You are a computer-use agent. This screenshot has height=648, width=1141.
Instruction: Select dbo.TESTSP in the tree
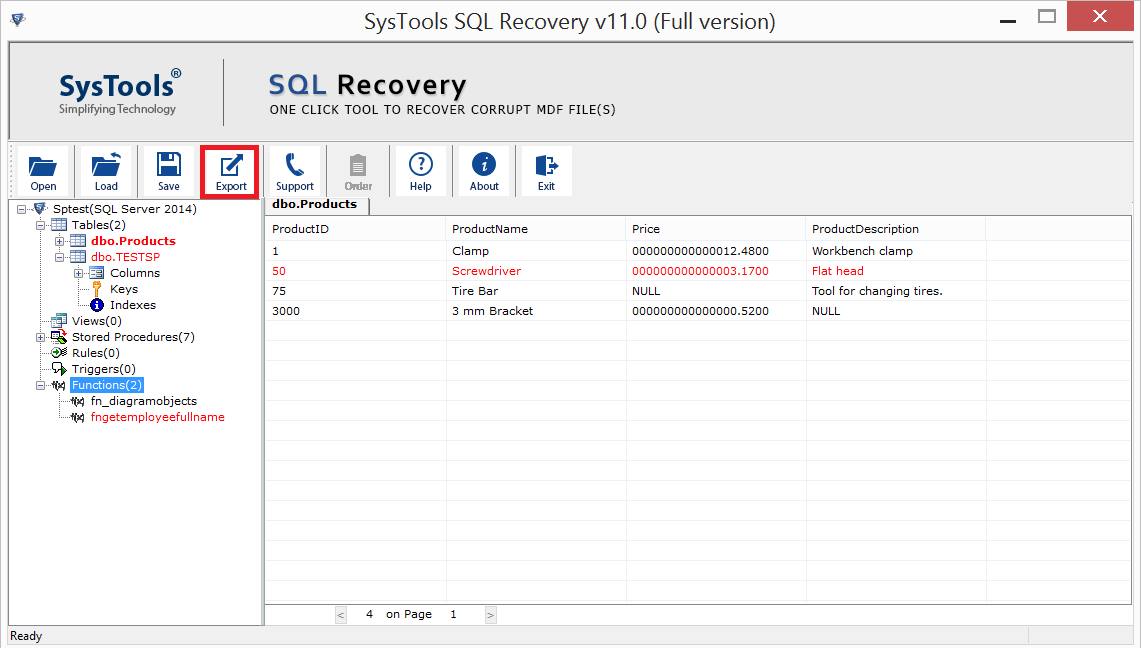[125, 257]
